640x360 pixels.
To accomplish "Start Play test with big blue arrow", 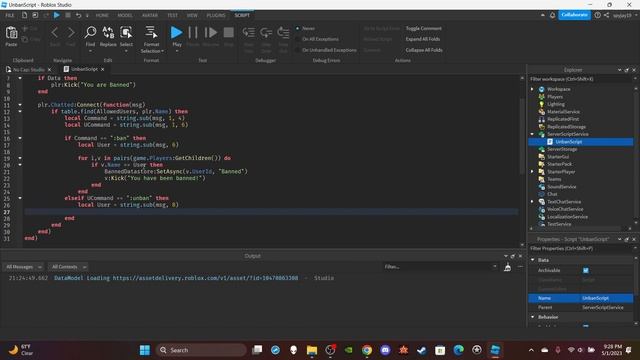I will click(176, 32).
